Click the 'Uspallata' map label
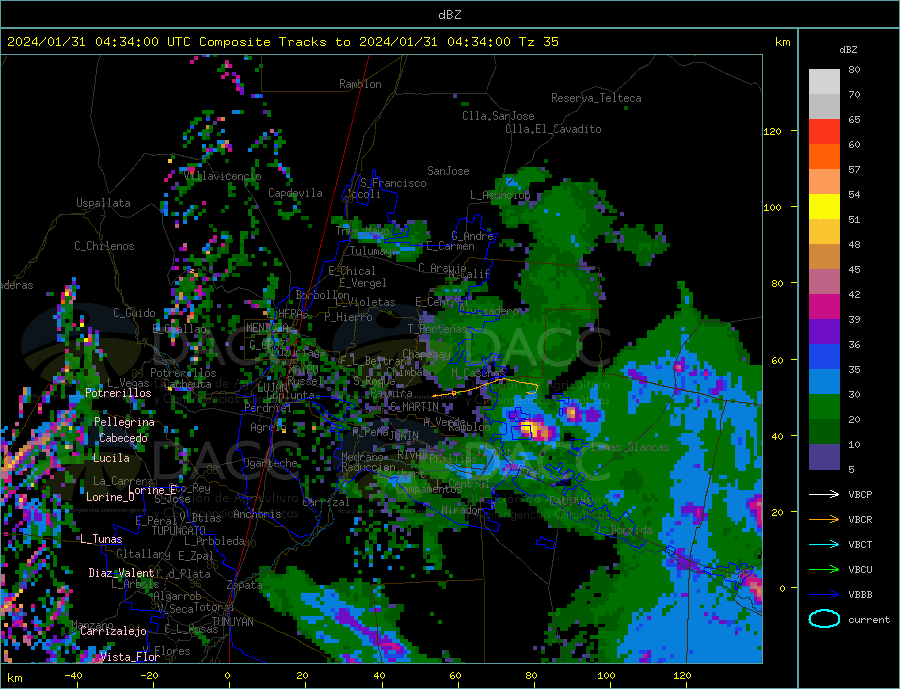This screenshot has width=900, height=689. [103, 203]
